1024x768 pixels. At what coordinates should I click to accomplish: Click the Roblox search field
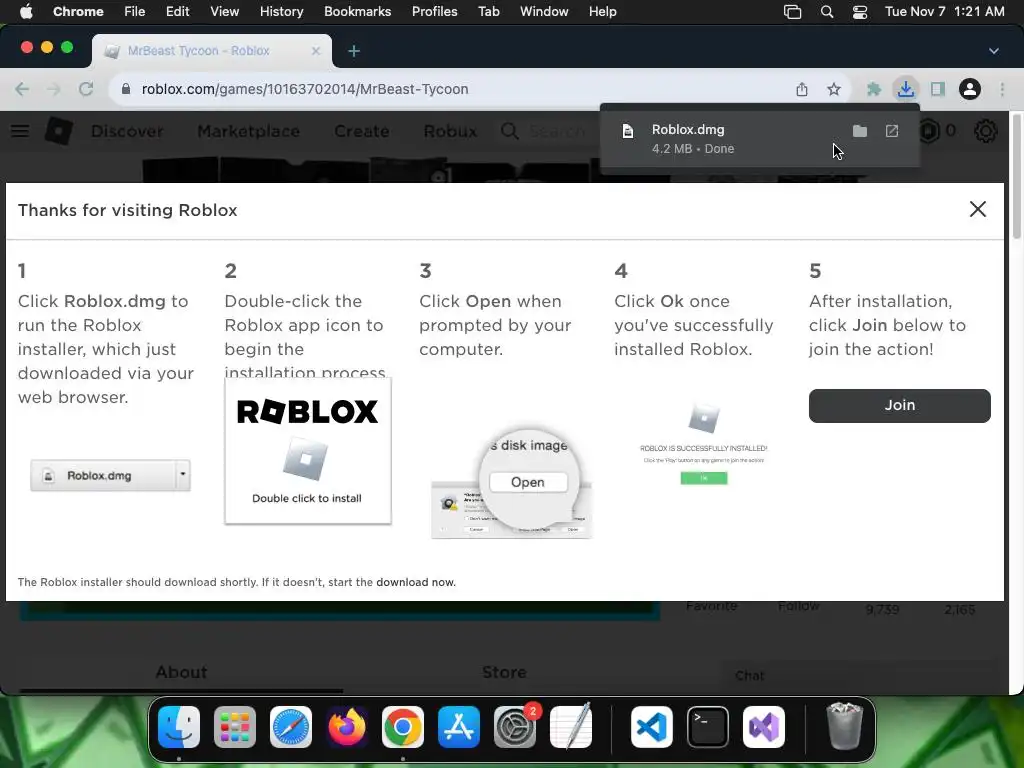click(558, 131)
